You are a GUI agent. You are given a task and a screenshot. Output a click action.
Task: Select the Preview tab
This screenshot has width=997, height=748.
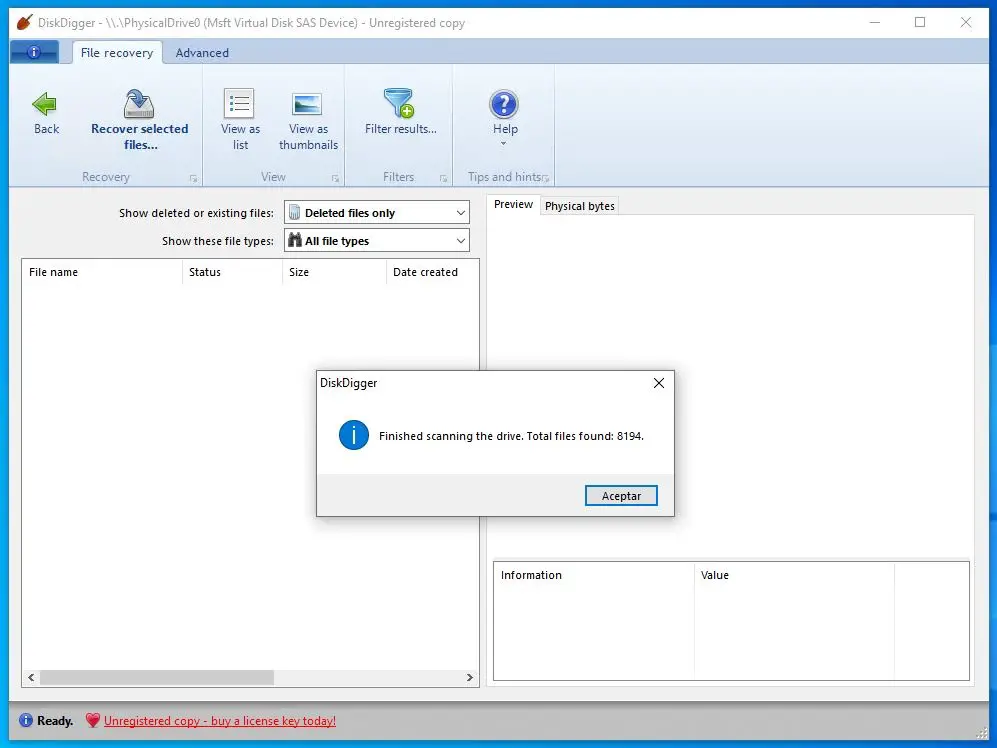pyautogui.click(x=513, y=204)
